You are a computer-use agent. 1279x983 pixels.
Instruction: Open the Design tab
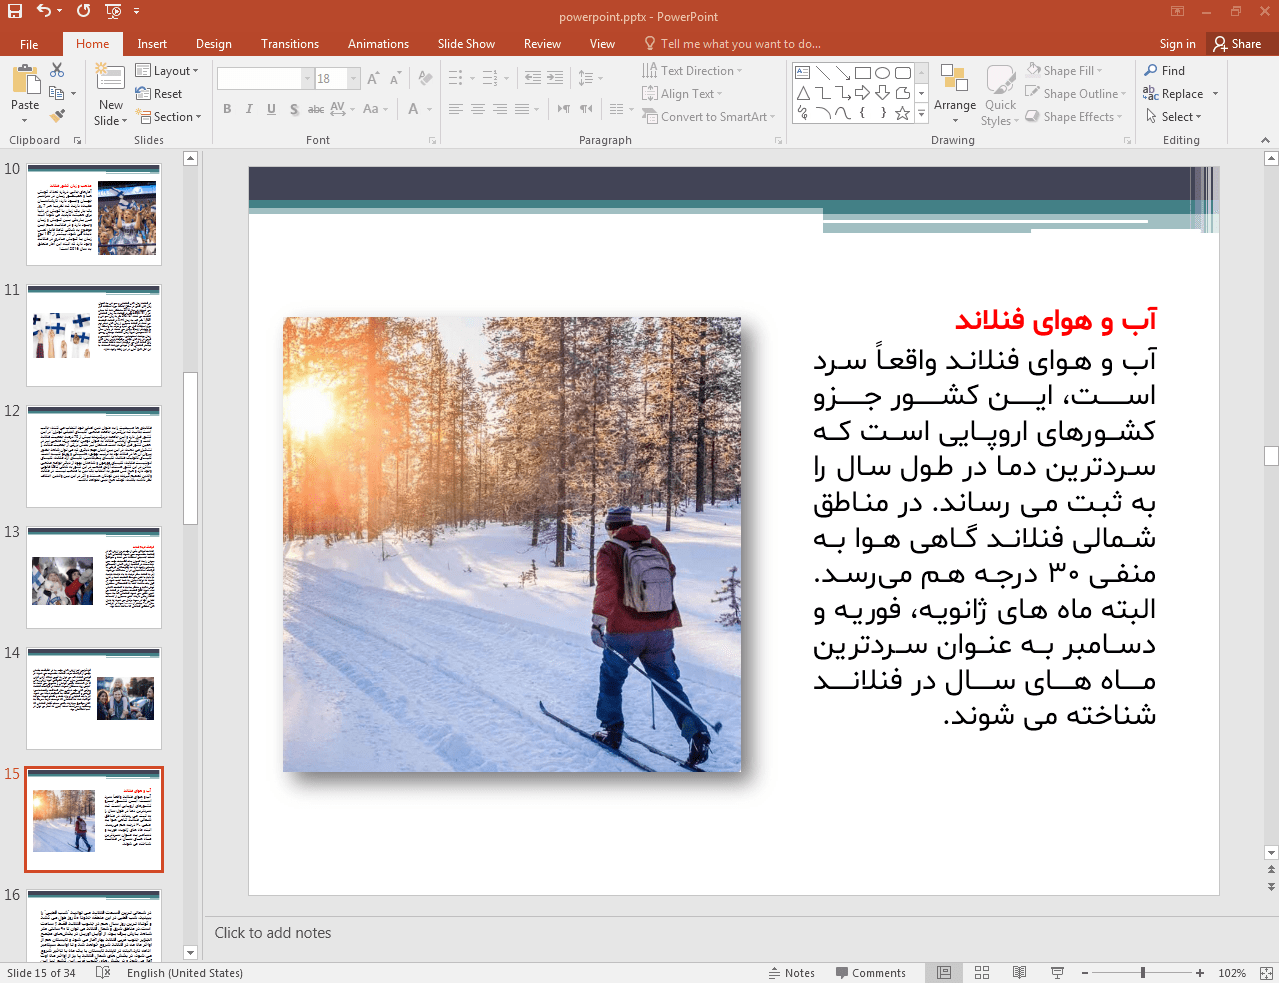click(x=213, y=44)
